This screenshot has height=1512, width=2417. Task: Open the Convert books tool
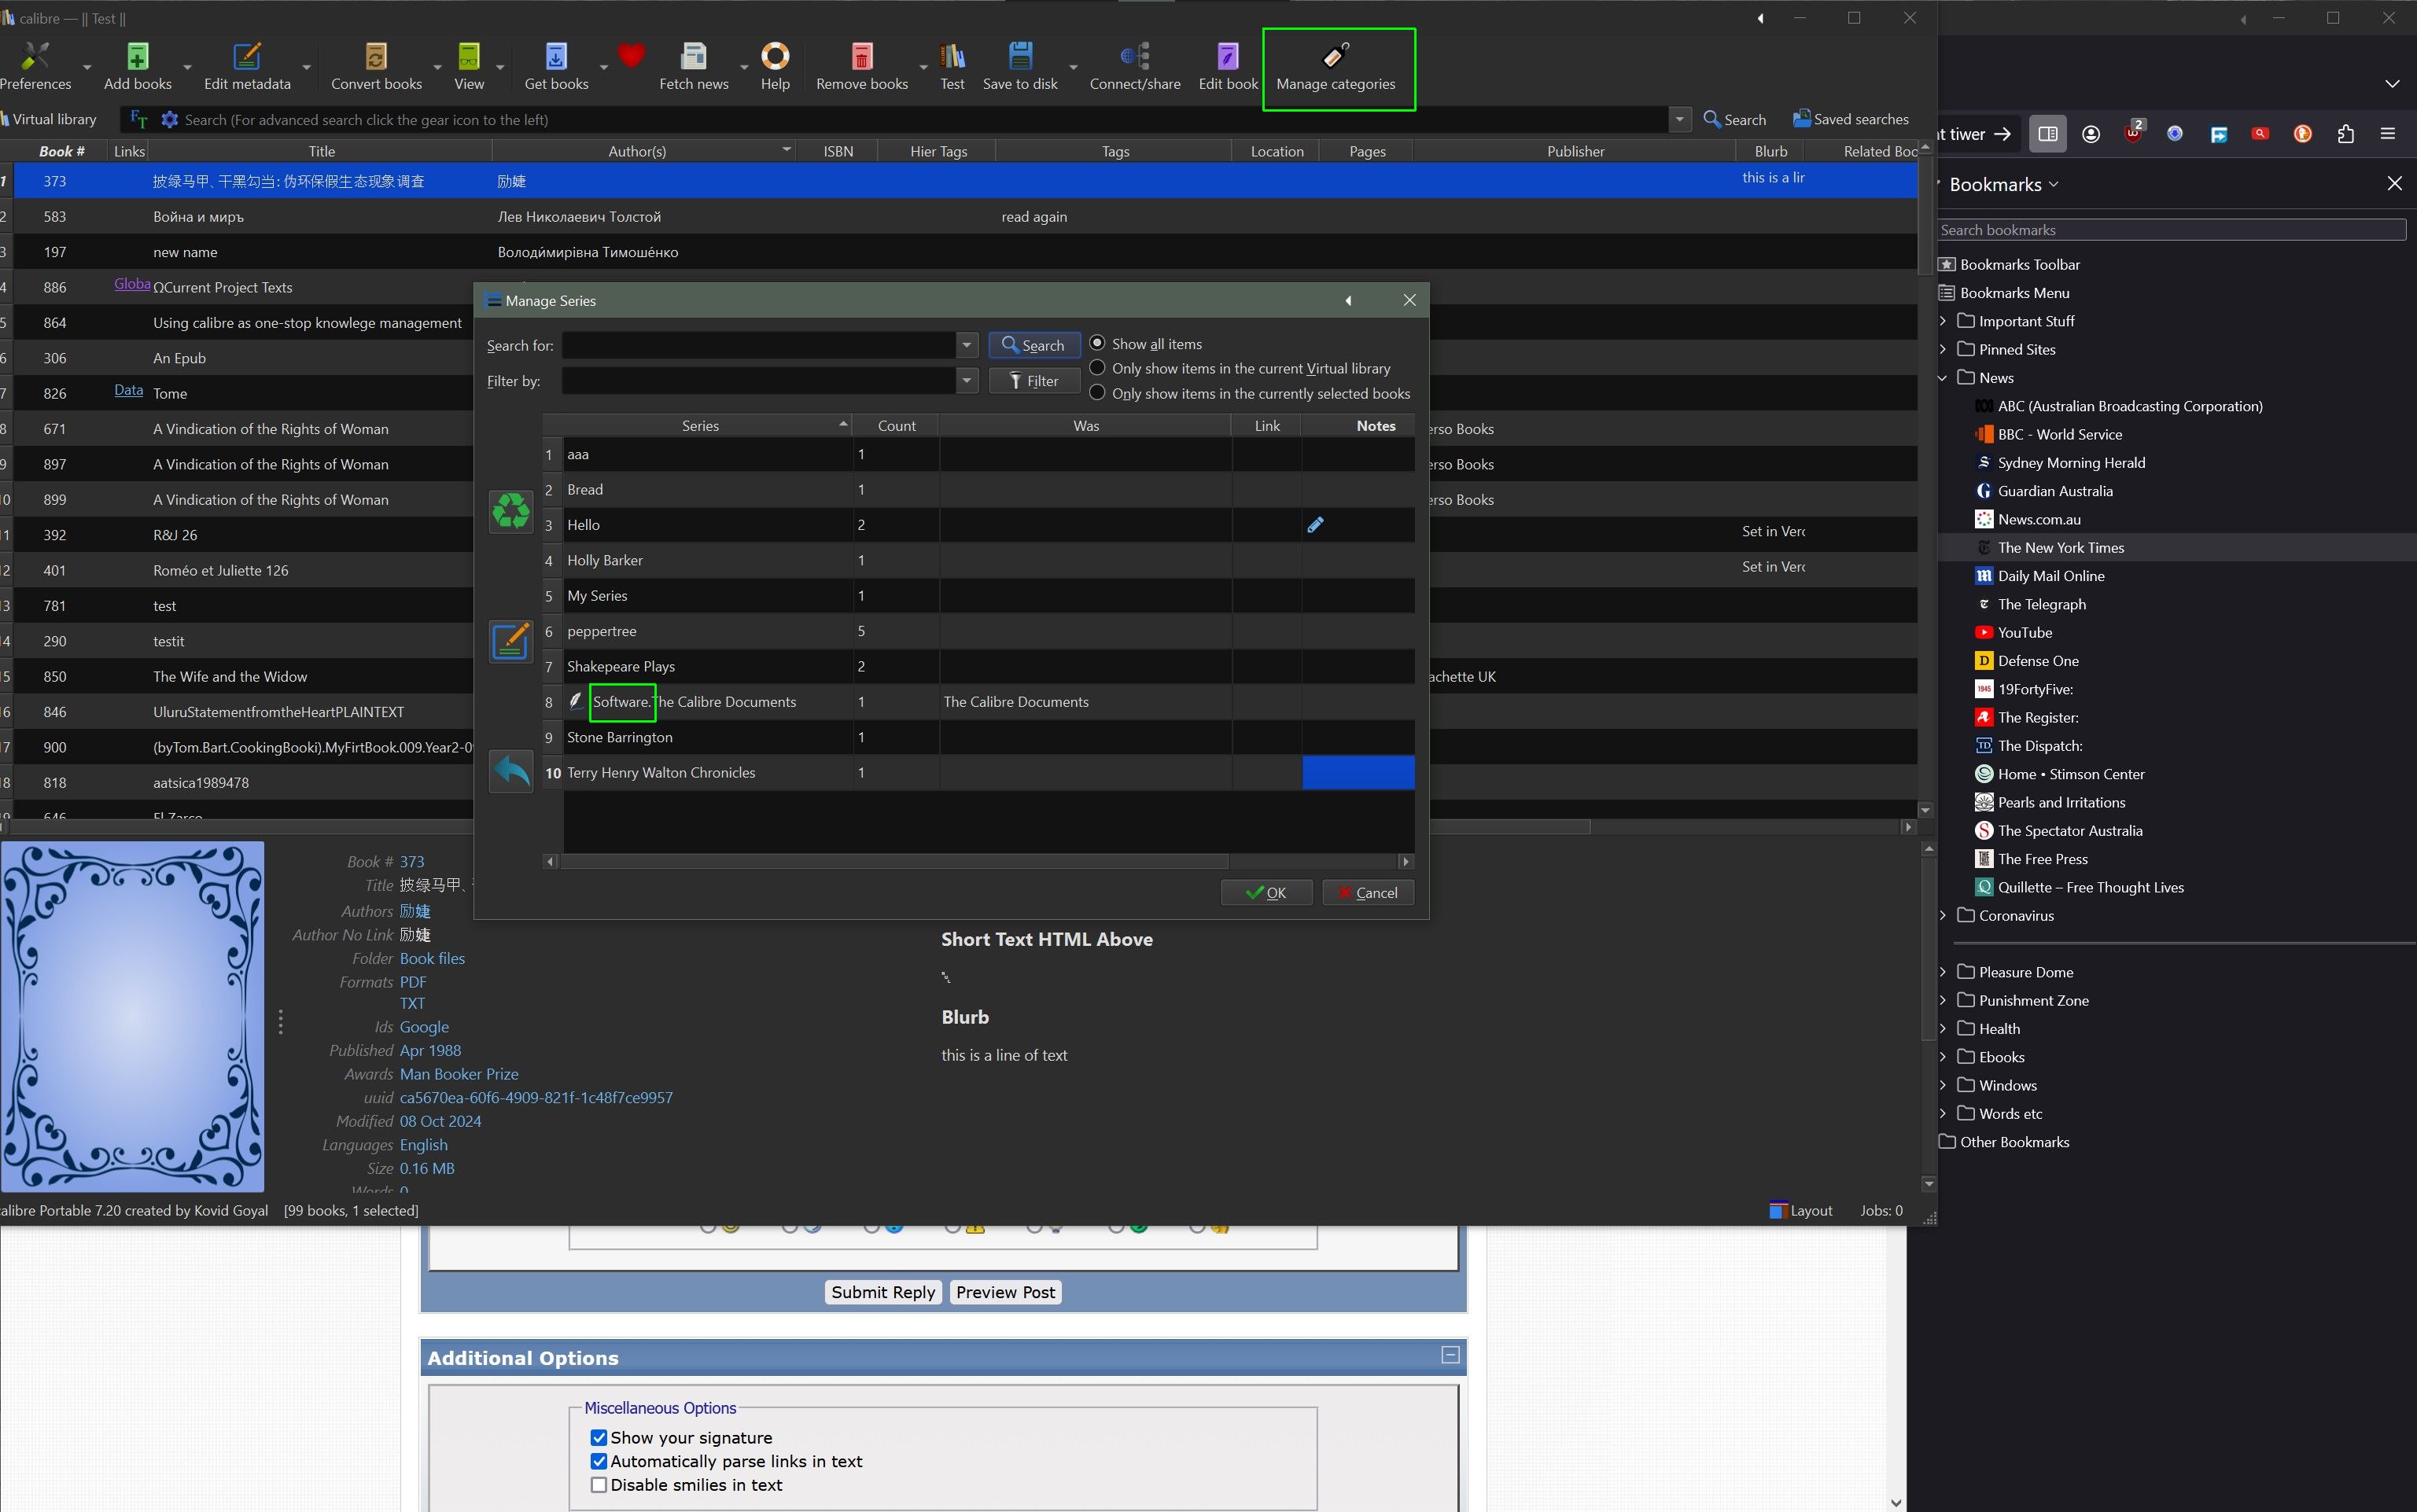click(376, 66)
